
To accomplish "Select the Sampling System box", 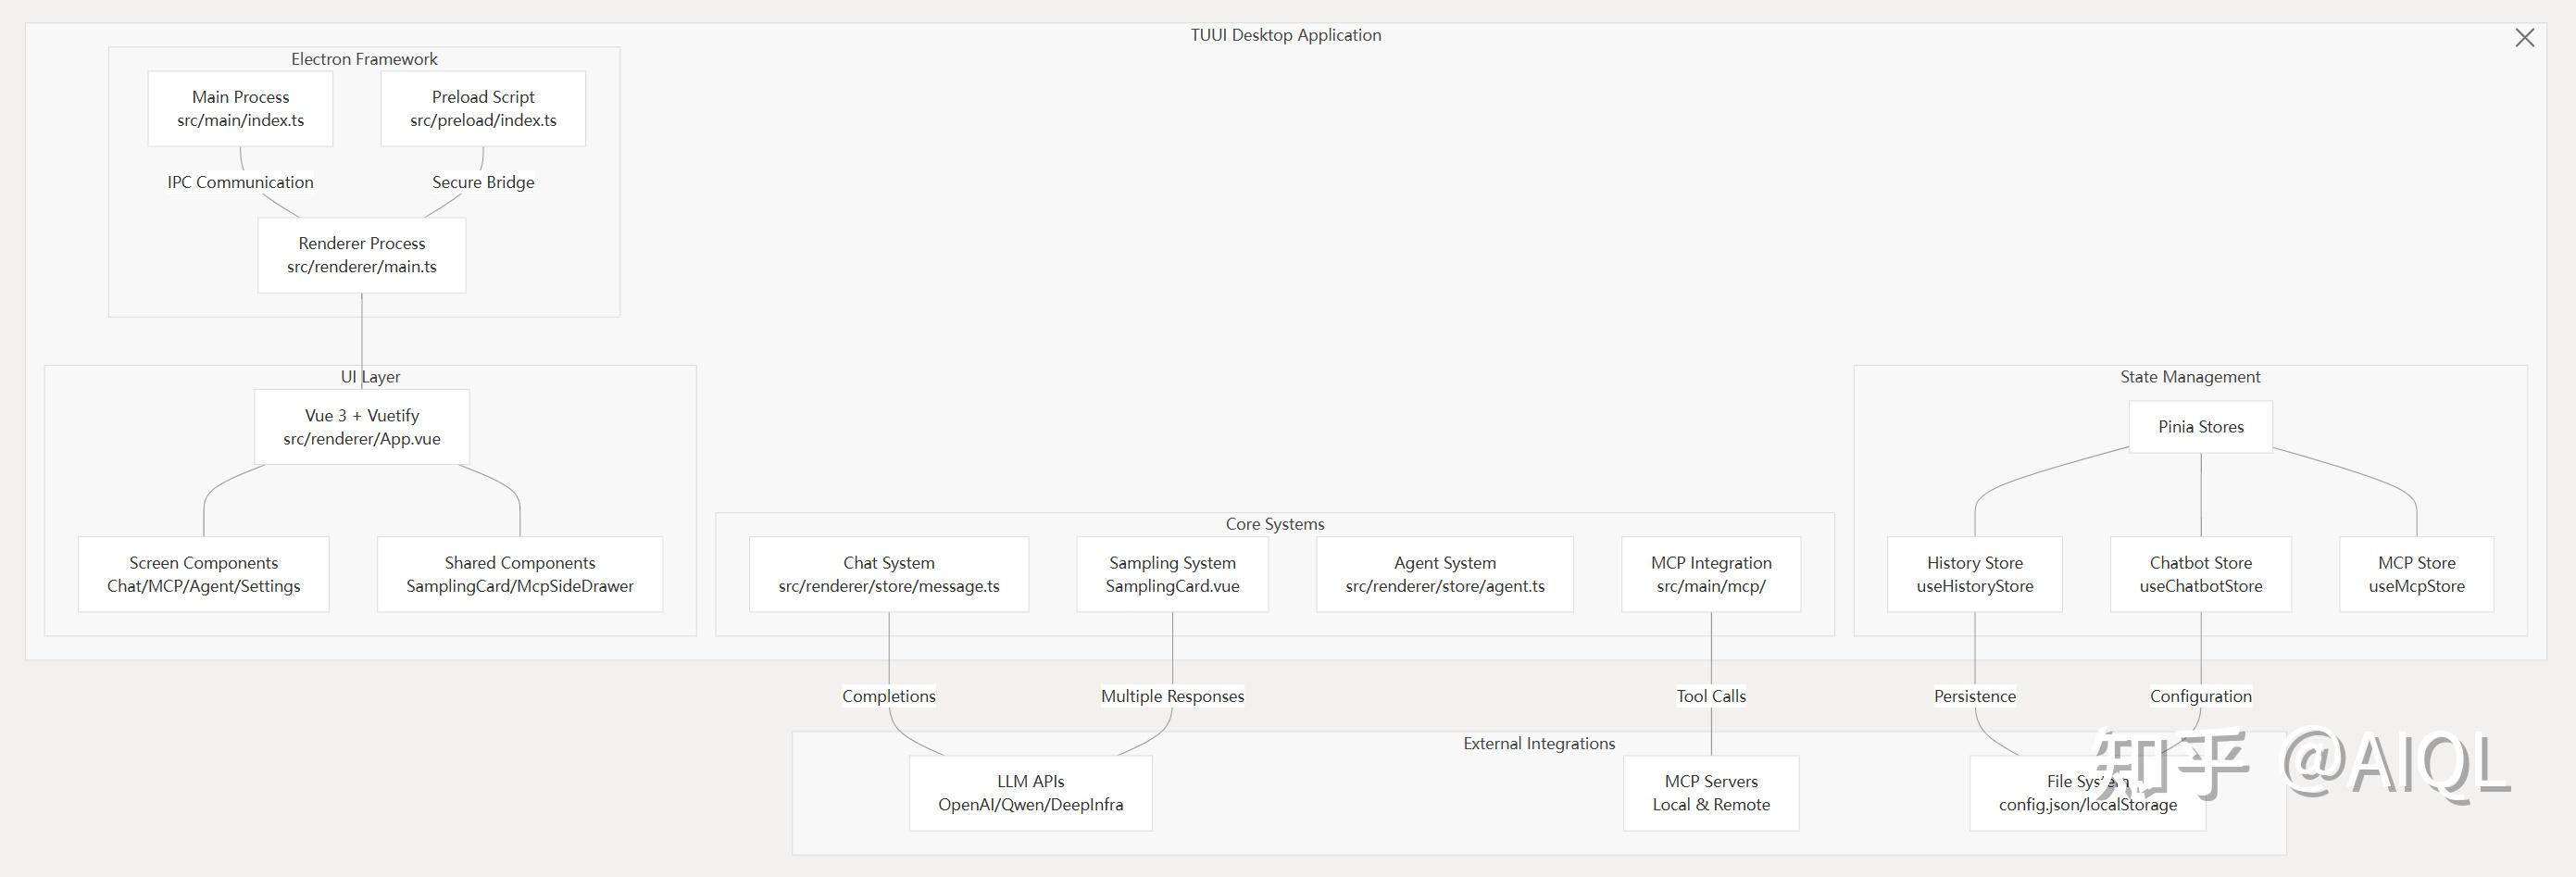I will pos(1172,574).
